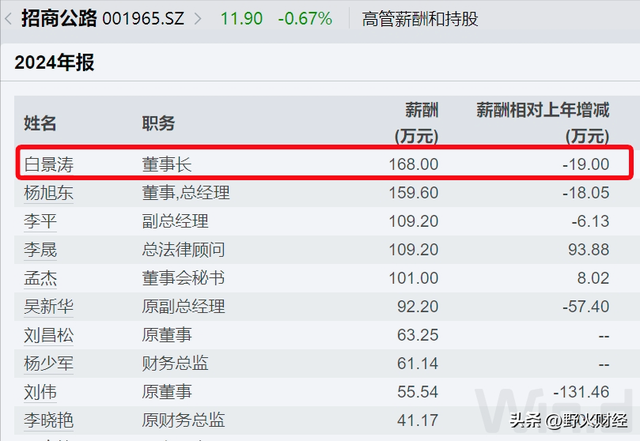This screenshot has width=640, height=441.
Task: Click salary change value -131.46
Action: click(581, 392)
